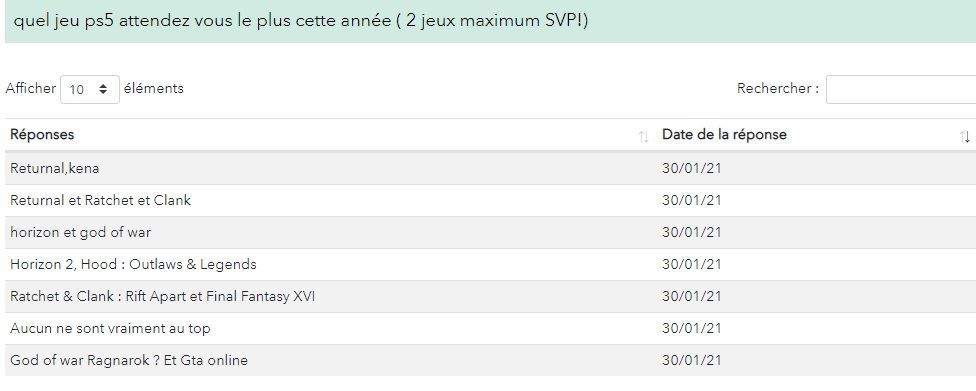This screenshot has width=976, height=391.
Task: Select the 'horizon et god of war' row
Action: (x=490, y=232)
